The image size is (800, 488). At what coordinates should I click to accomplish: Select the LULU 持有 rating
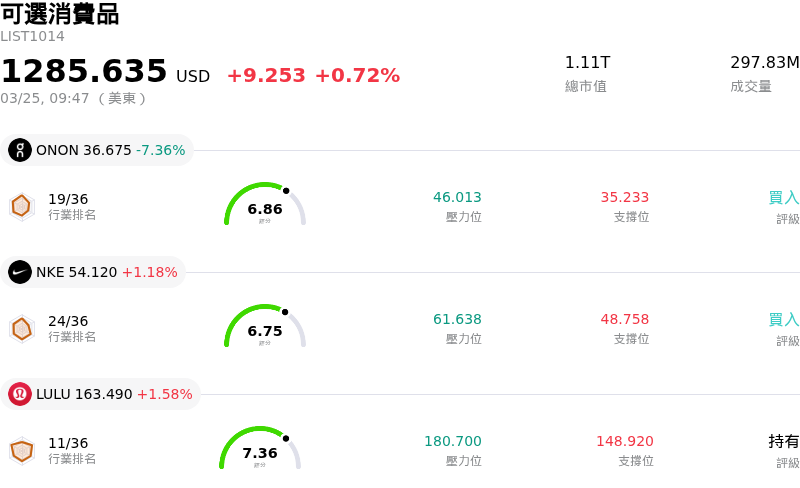(x=783, y=441)
